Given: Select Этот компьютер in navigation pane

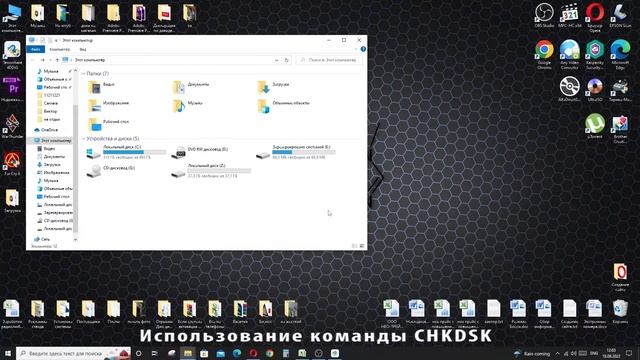Looking at the screenshot, I should pos(53,140).
